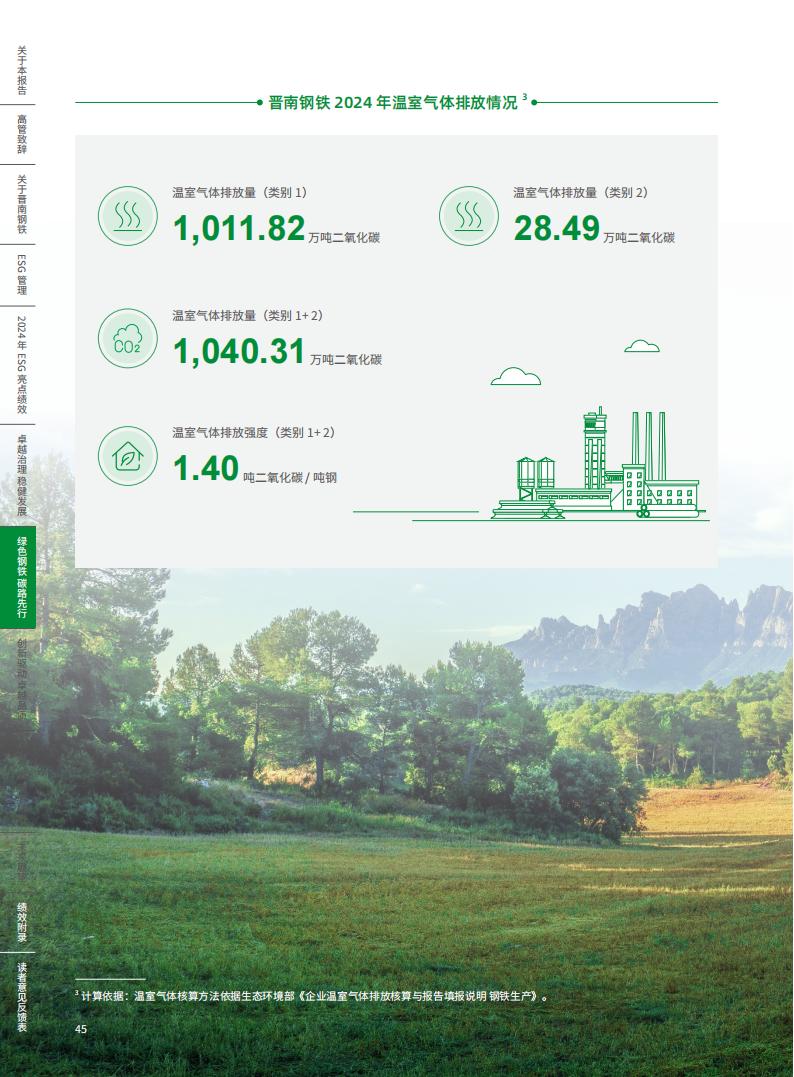Open the 读者意见反馈表 sidebar tab

22,997
